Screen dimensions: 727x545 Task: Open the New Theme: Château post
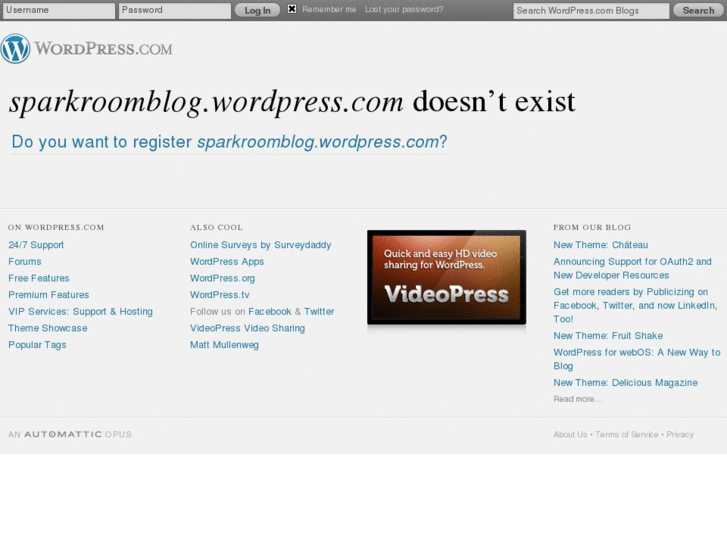tap(601, 245)
